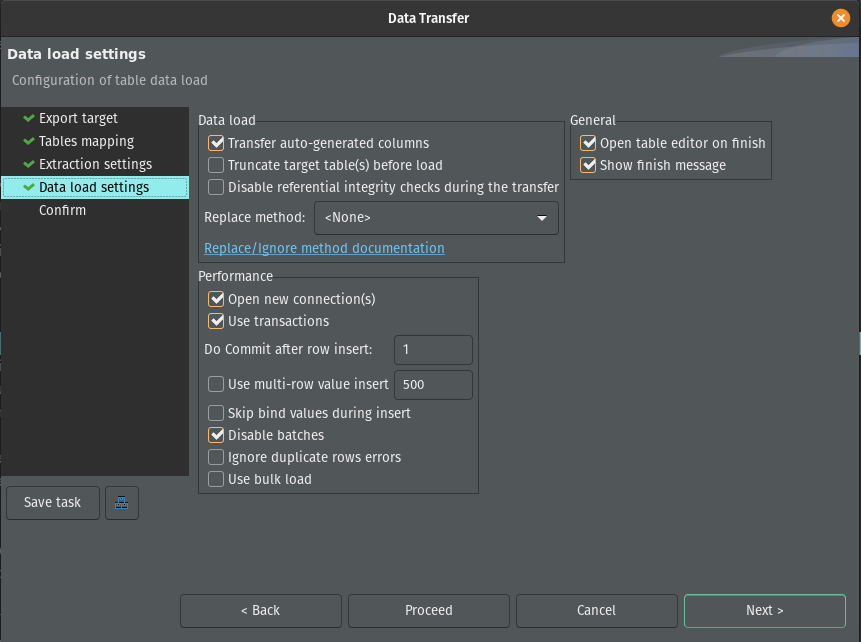Uncheck Show finish message
This screenshot has height=642, width=861.
[x=588, y=165]
